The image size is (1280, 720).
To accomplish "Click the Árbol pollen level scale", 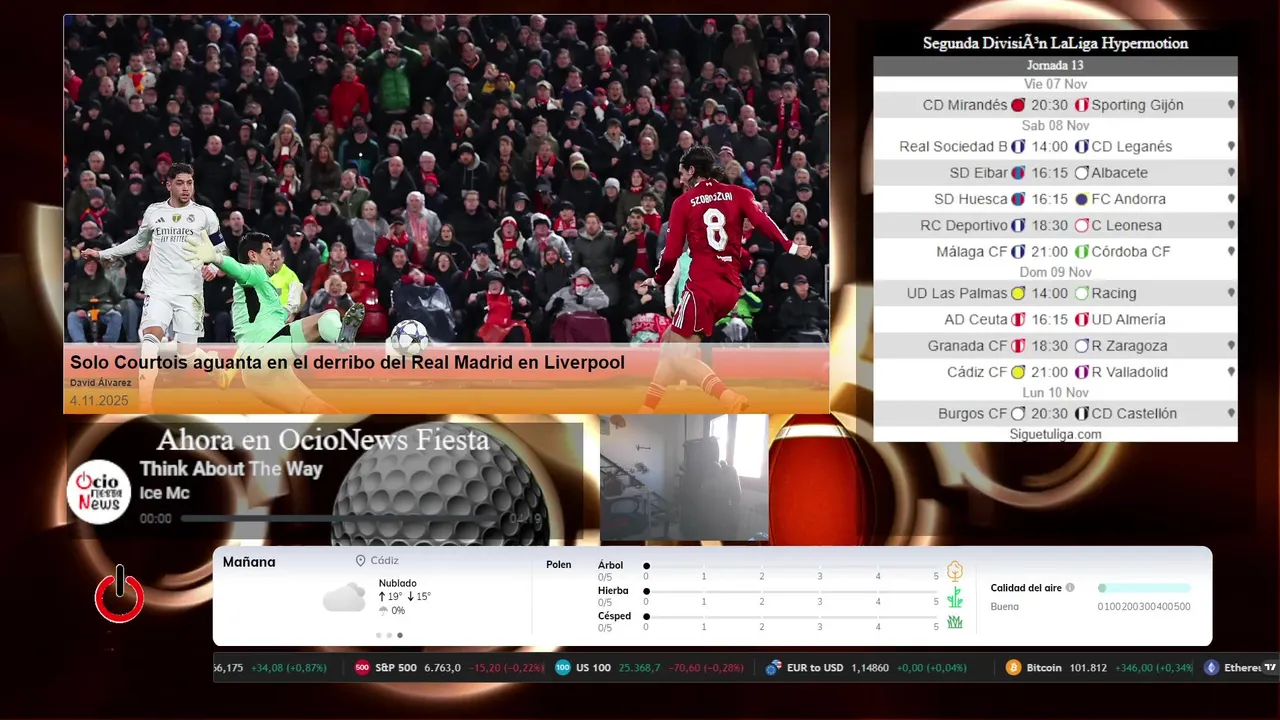I will 792,570.
